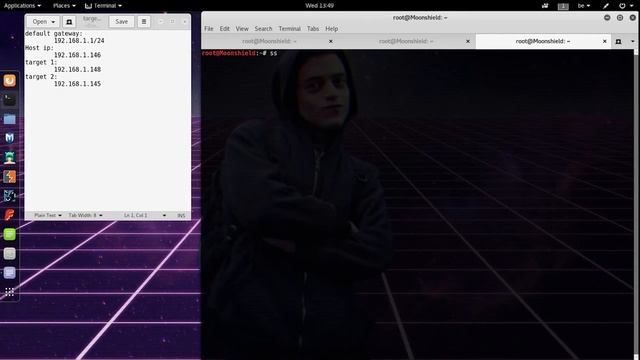Open the pen tray icon in top bar

[606, 6]
